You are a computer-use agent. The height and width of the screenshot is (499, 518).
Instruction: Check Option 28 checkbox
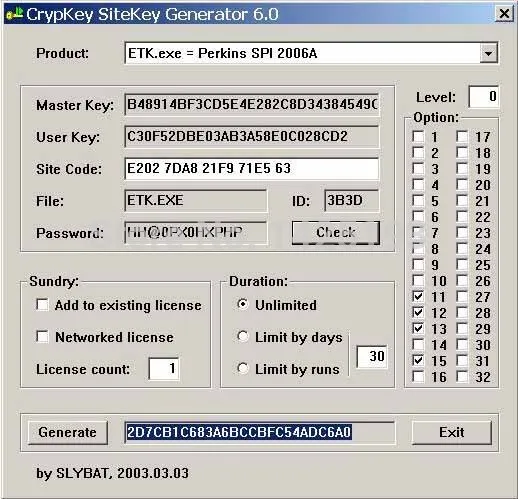[462, 312]
